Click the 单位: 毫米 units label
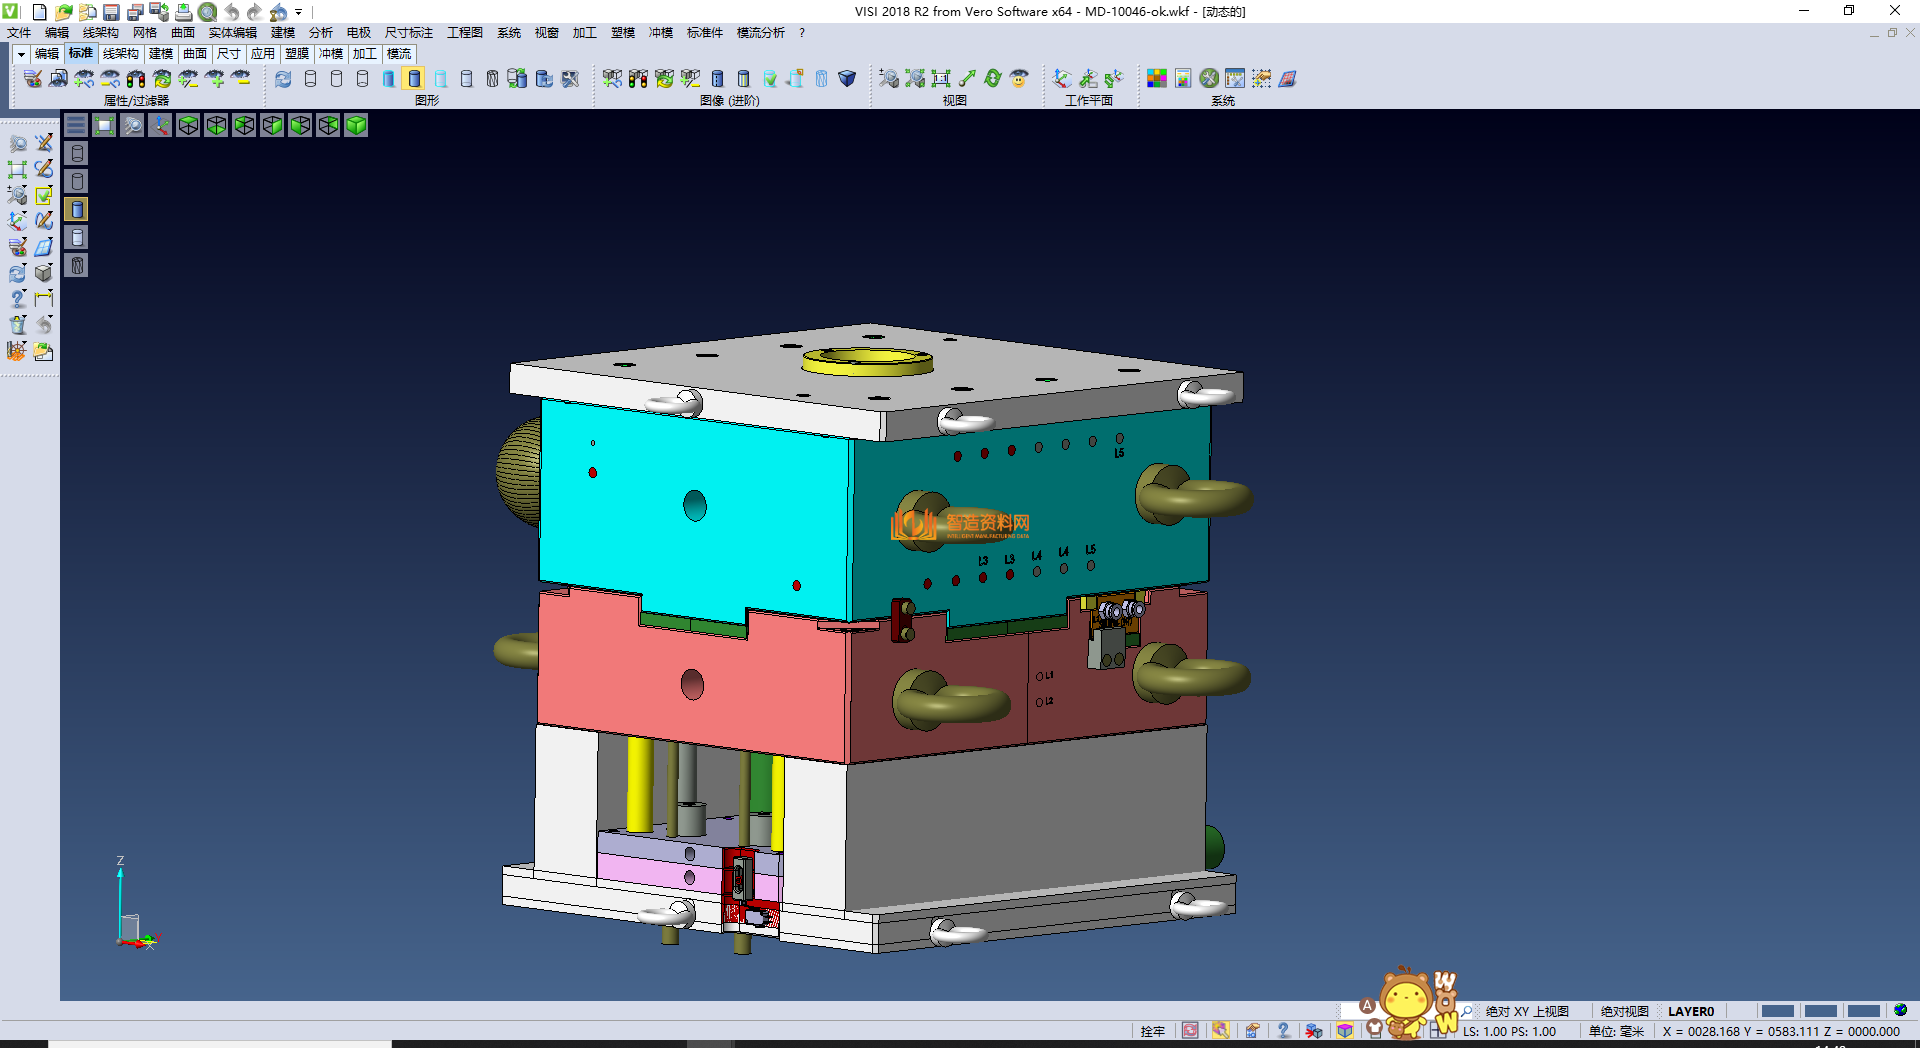Screen dimensions: 1920x1048 [x=1616, y=1031]
